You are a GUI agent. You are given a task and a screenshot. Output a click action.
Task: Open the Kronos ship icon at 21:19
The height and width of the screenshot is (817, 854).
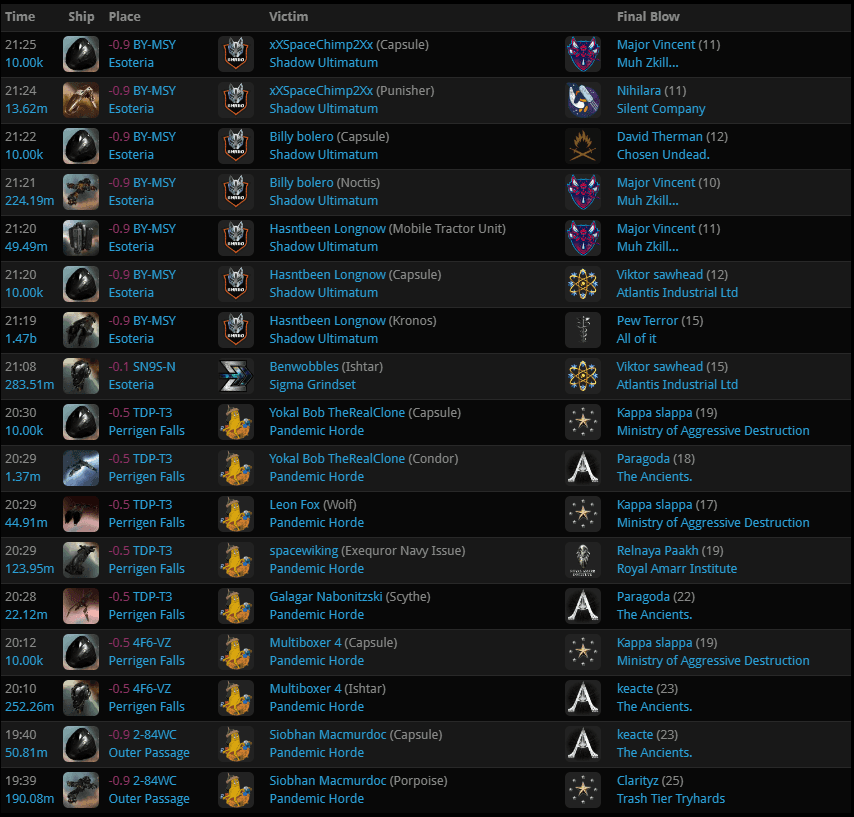click(81, 330)
